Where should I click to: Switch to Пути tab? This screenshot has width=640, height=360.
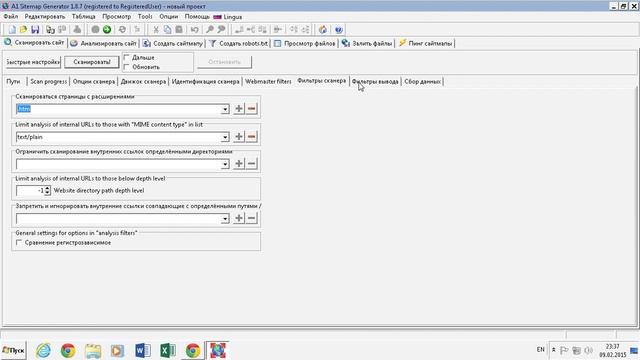point(13,82)
